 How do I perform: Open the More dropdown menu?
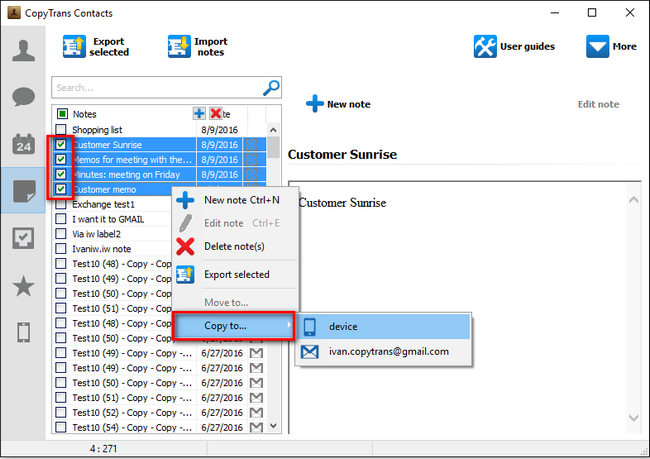pyautogui.click(x=611, y=46)
